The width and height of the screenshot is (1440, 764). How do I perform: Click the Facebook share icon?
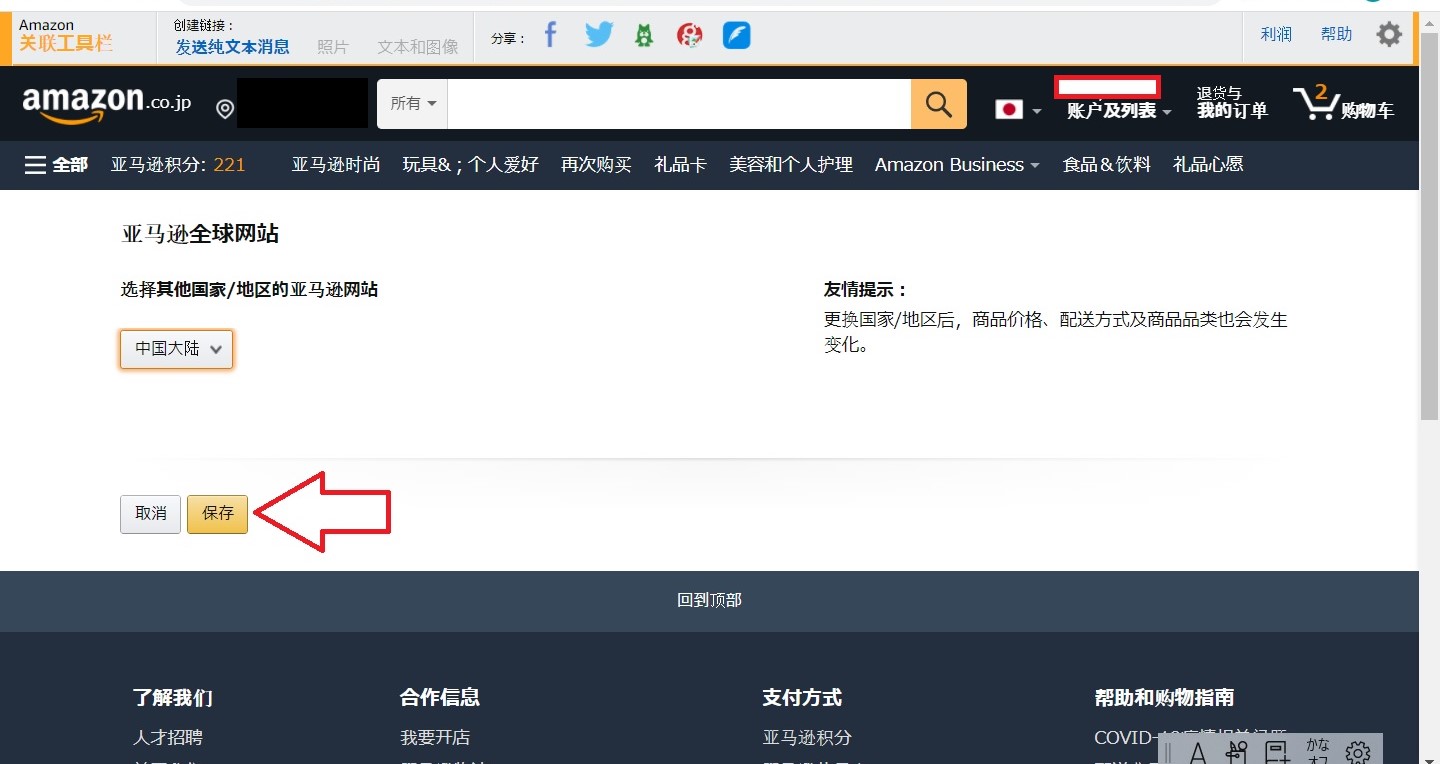(x=550, y=35)
